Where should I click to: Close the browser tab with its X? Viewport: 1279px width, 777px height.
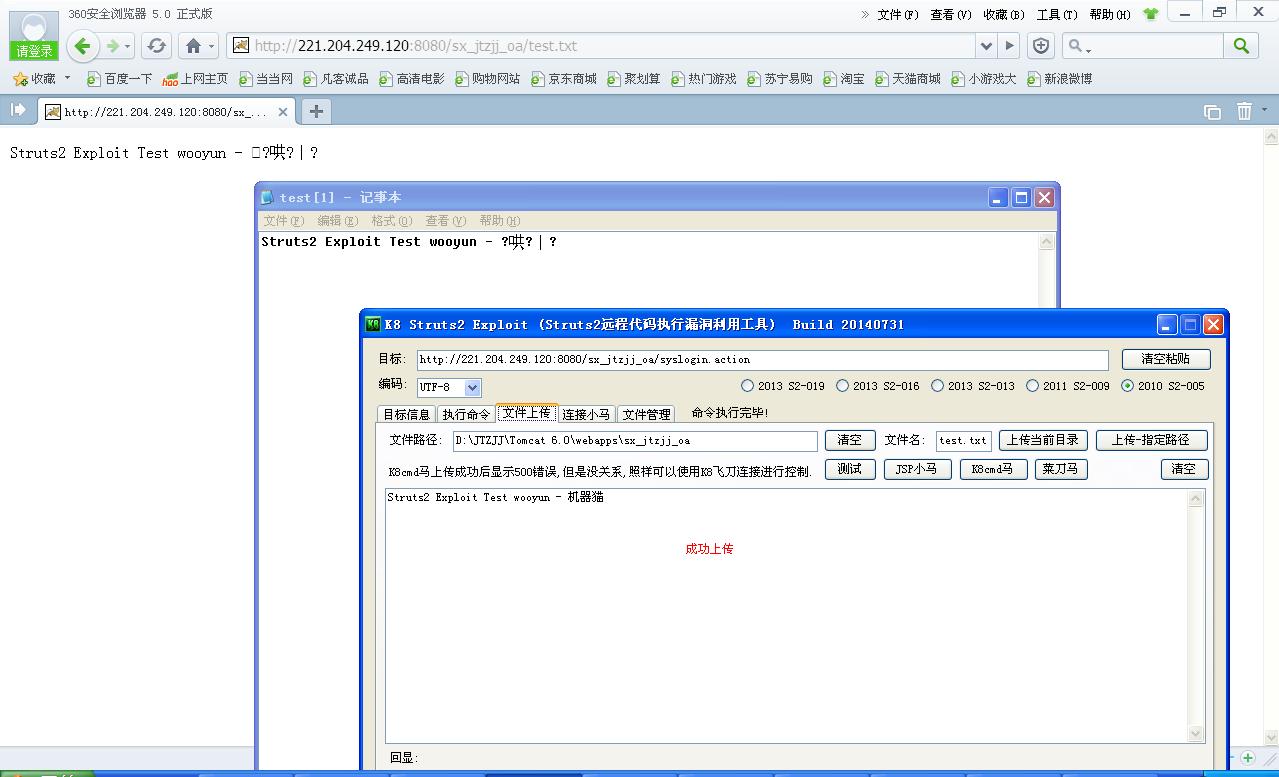[x=283, y=112]
